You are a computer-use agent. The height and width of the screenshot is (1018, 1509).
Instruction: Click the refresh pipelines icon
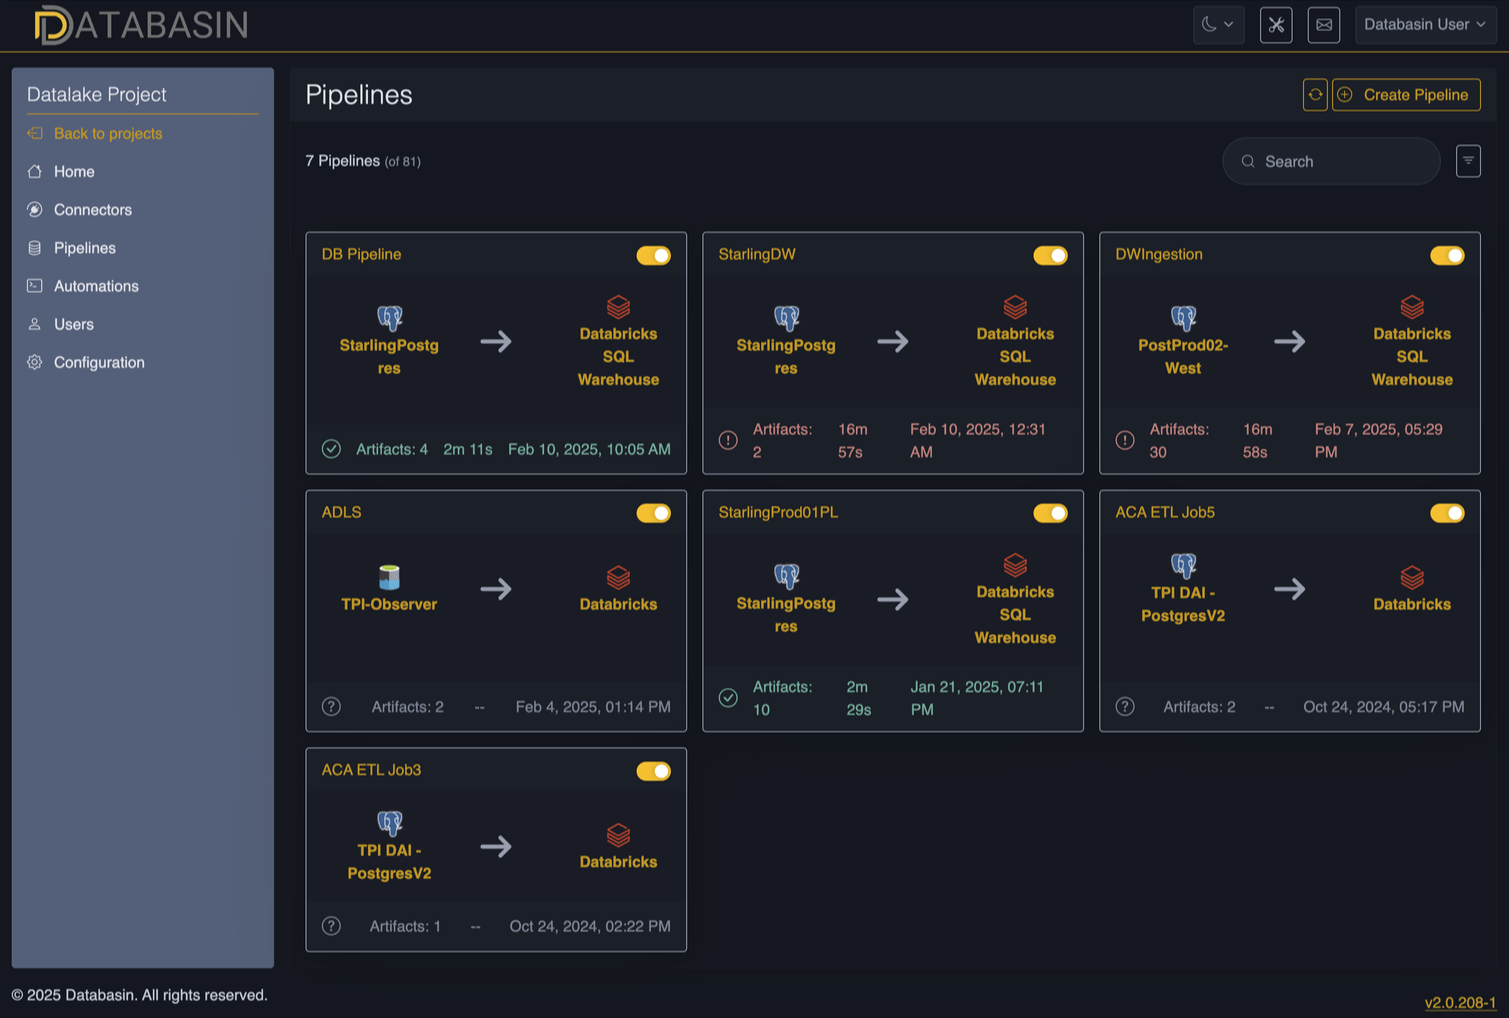[1315, 95]
